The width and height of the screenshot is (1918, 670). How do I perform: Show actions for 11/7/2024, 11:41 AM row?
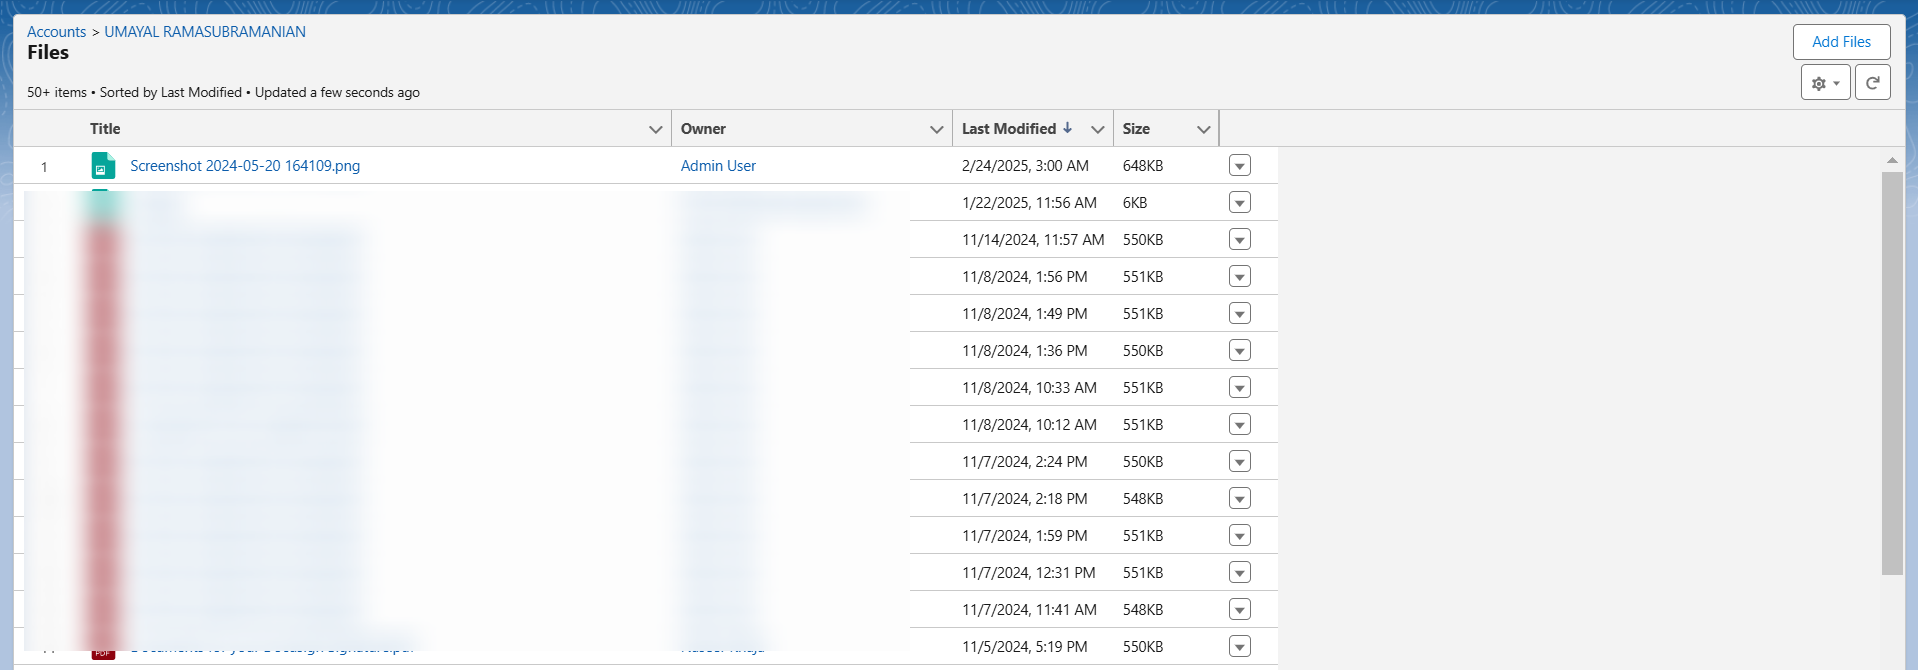pos(1240,610)
